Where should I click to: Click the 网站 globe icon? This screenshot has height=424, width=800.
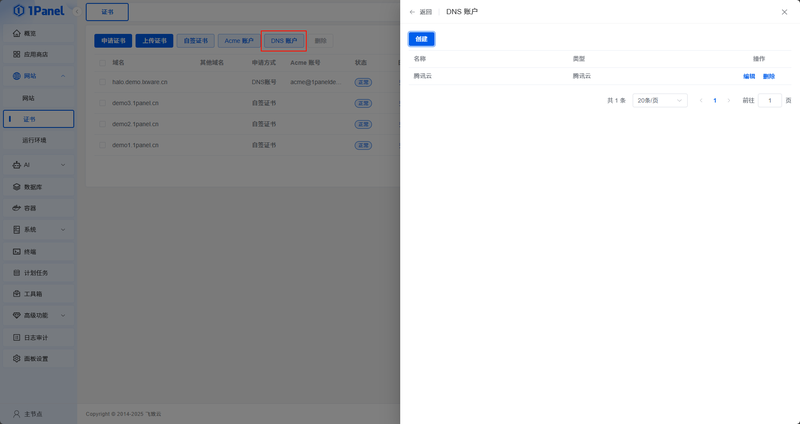pyautogui.click(x=17, y=76)
